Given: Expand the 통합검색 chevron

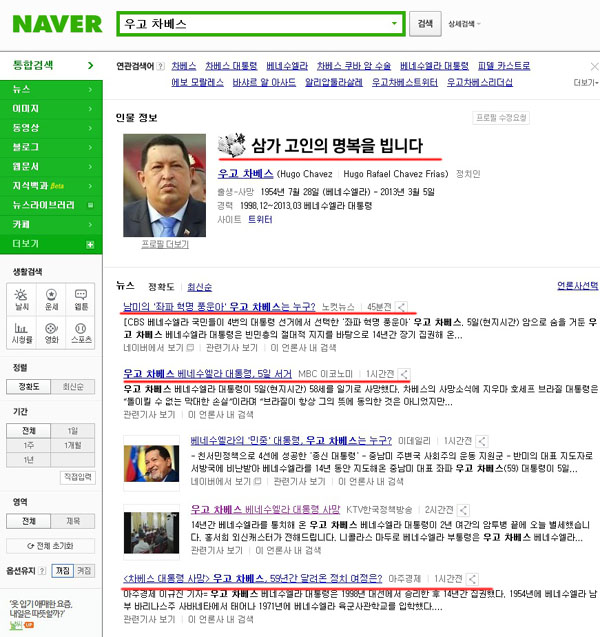Looking at the screenshot, I should (x=91, y=65).
